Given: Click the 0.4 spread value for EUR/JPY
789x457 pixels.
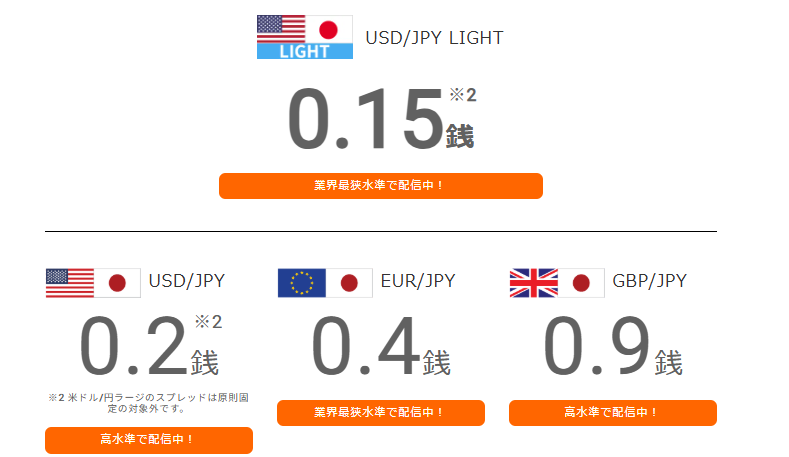Looking at the screenshot, I should [366, 345].
